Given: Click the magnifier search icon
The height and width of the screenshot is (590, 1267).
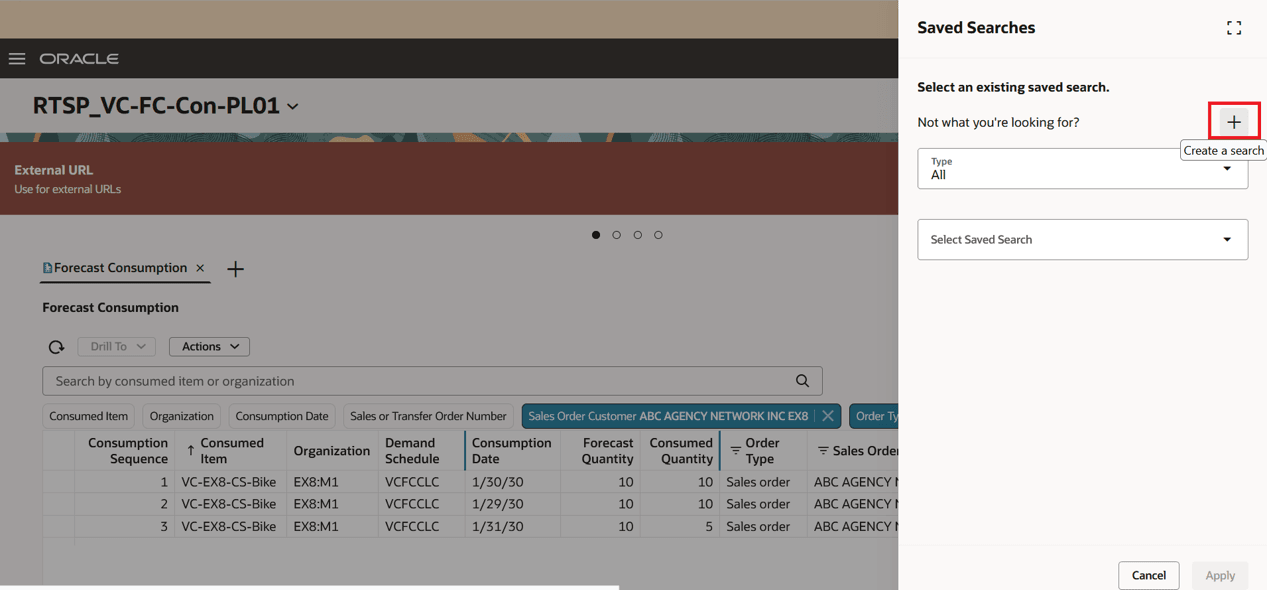Looking at the screenshot, I should [x=802, y=381].
